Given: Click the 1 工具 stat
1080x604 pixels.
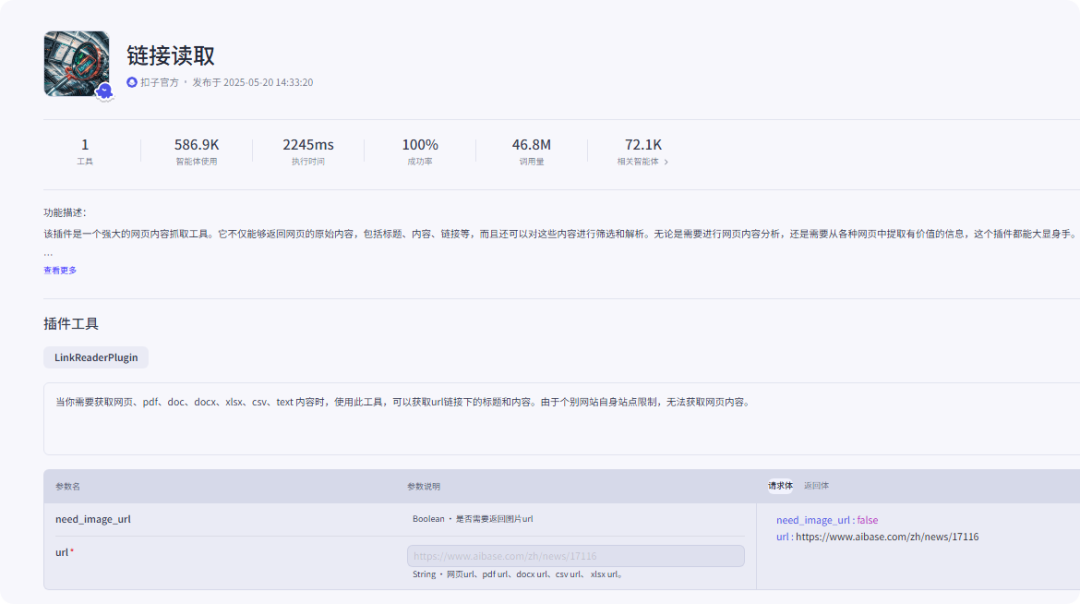Looking at the screenshot, I should click(85, 152).
